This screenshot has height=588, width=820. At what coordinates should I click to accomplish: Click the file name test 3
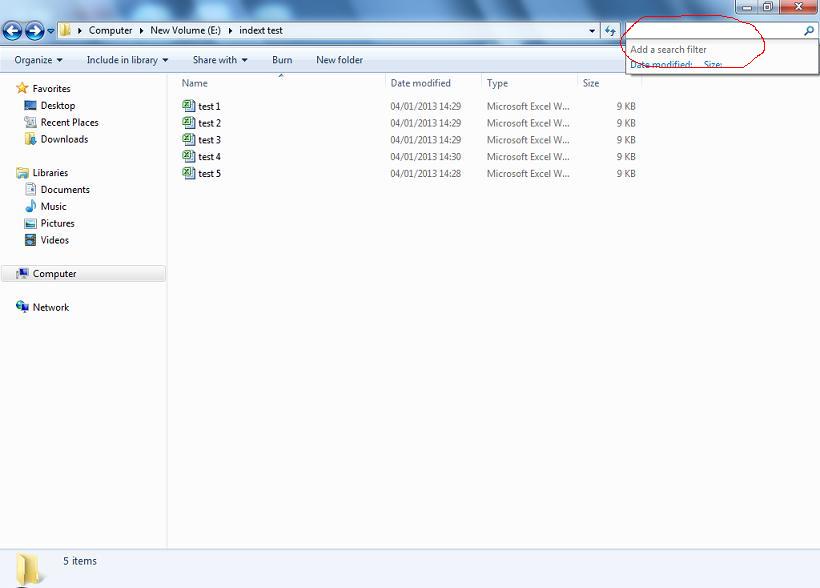click(x=209, y=140)
